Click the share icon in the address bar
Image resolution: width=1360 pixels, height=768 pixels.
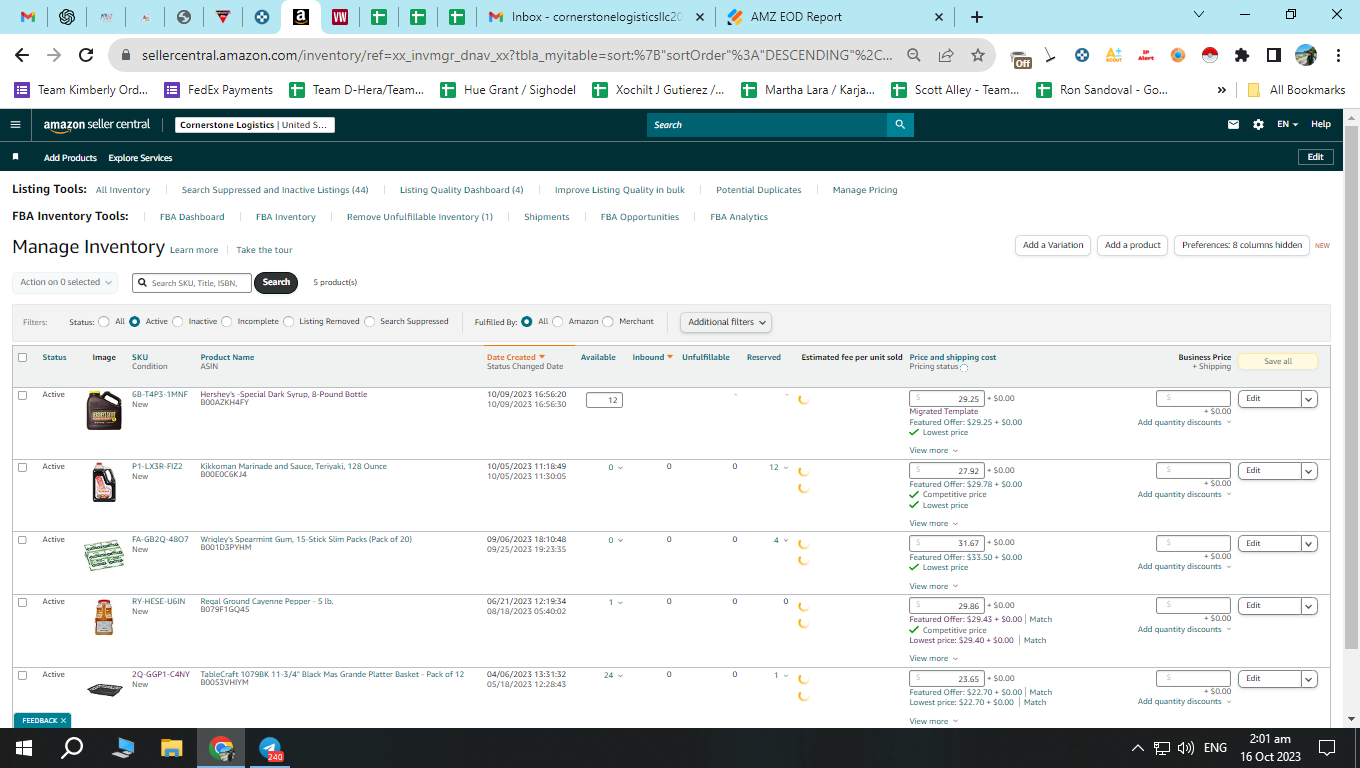[x=945, y=55]
